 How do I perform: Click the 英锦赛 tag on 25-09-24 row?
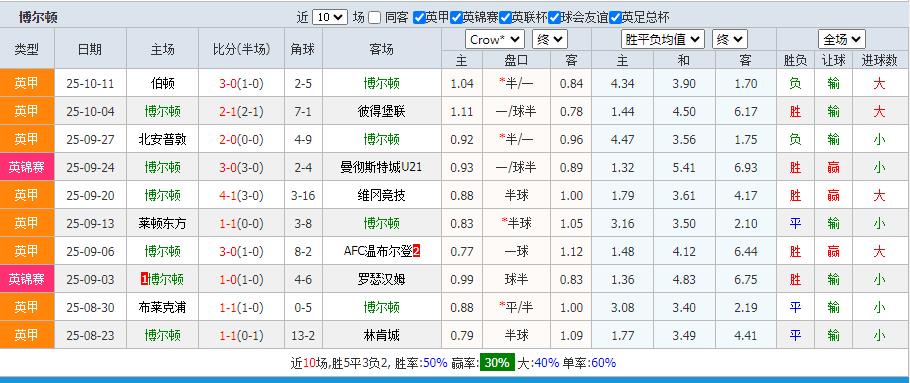click(27, 168)
